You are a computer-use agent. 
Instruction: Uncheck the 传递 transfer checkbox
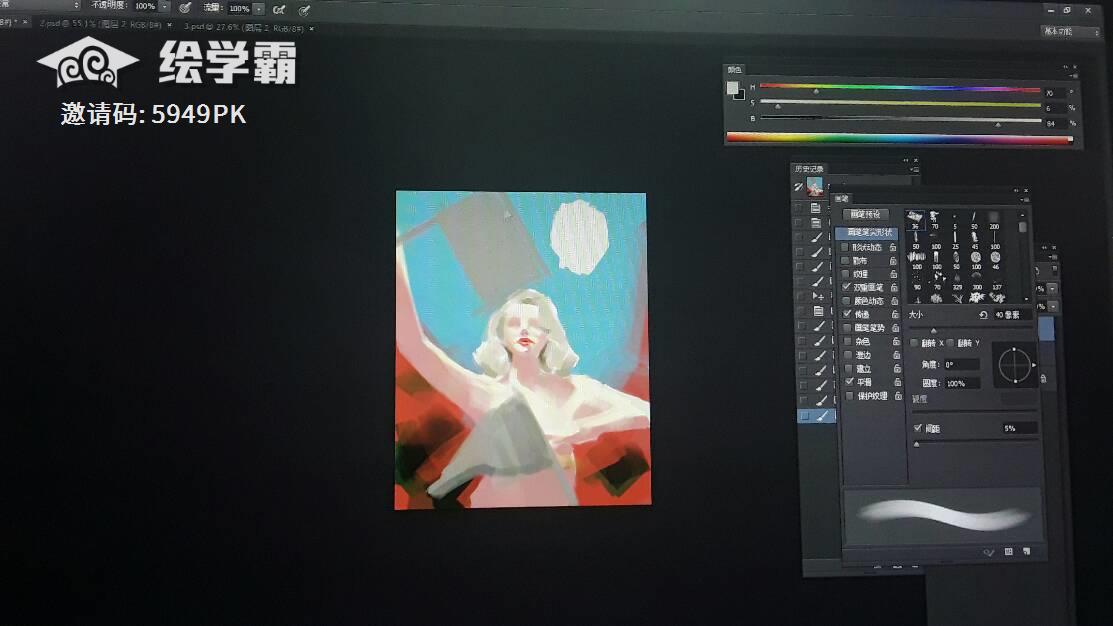[847, 314]
